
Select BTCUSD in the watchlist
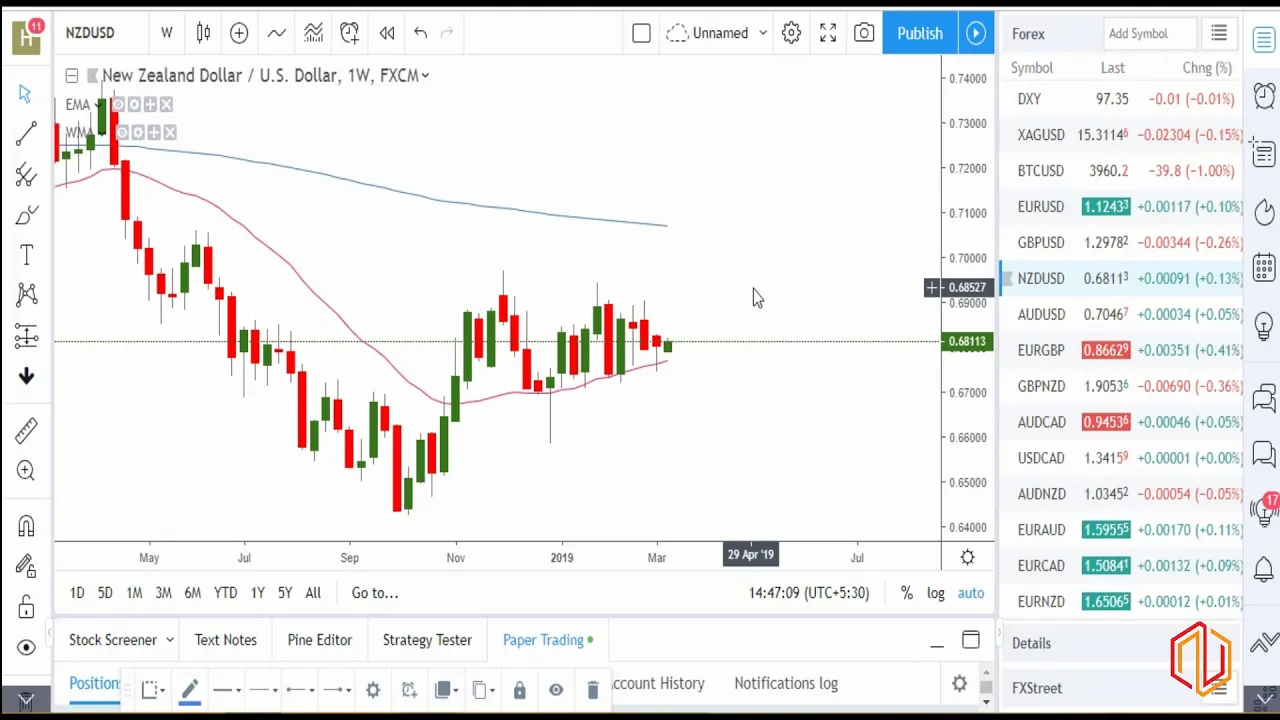(1122, 171)
